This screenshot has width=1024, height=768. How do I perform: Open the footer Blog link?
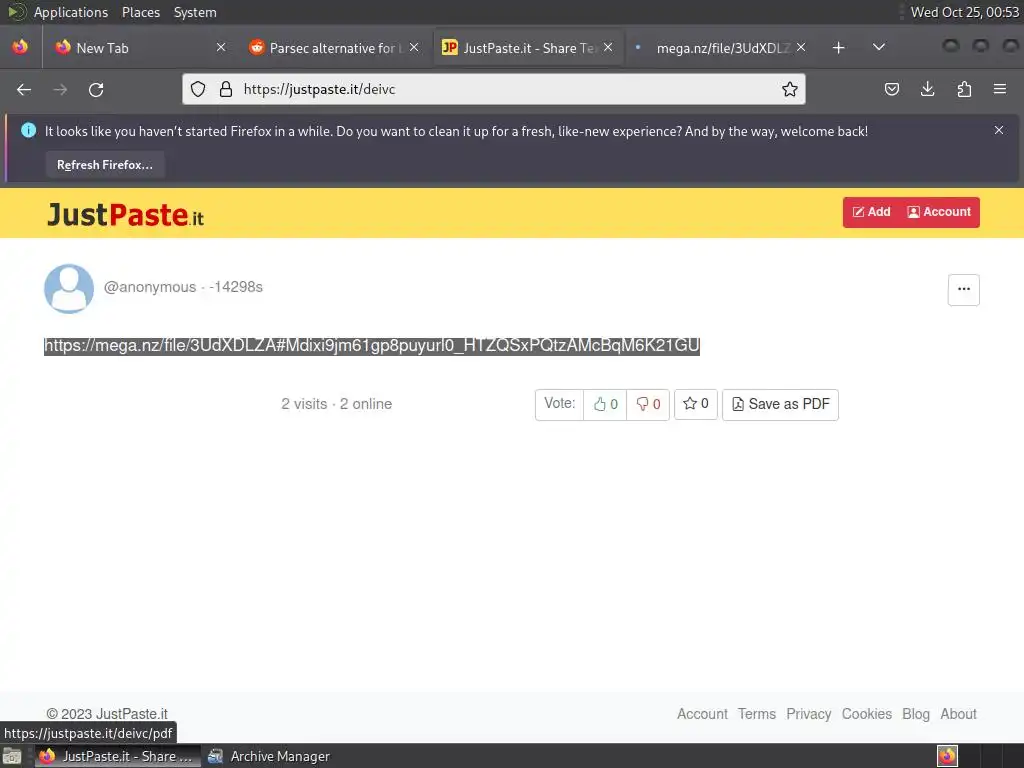coord(916,714)
